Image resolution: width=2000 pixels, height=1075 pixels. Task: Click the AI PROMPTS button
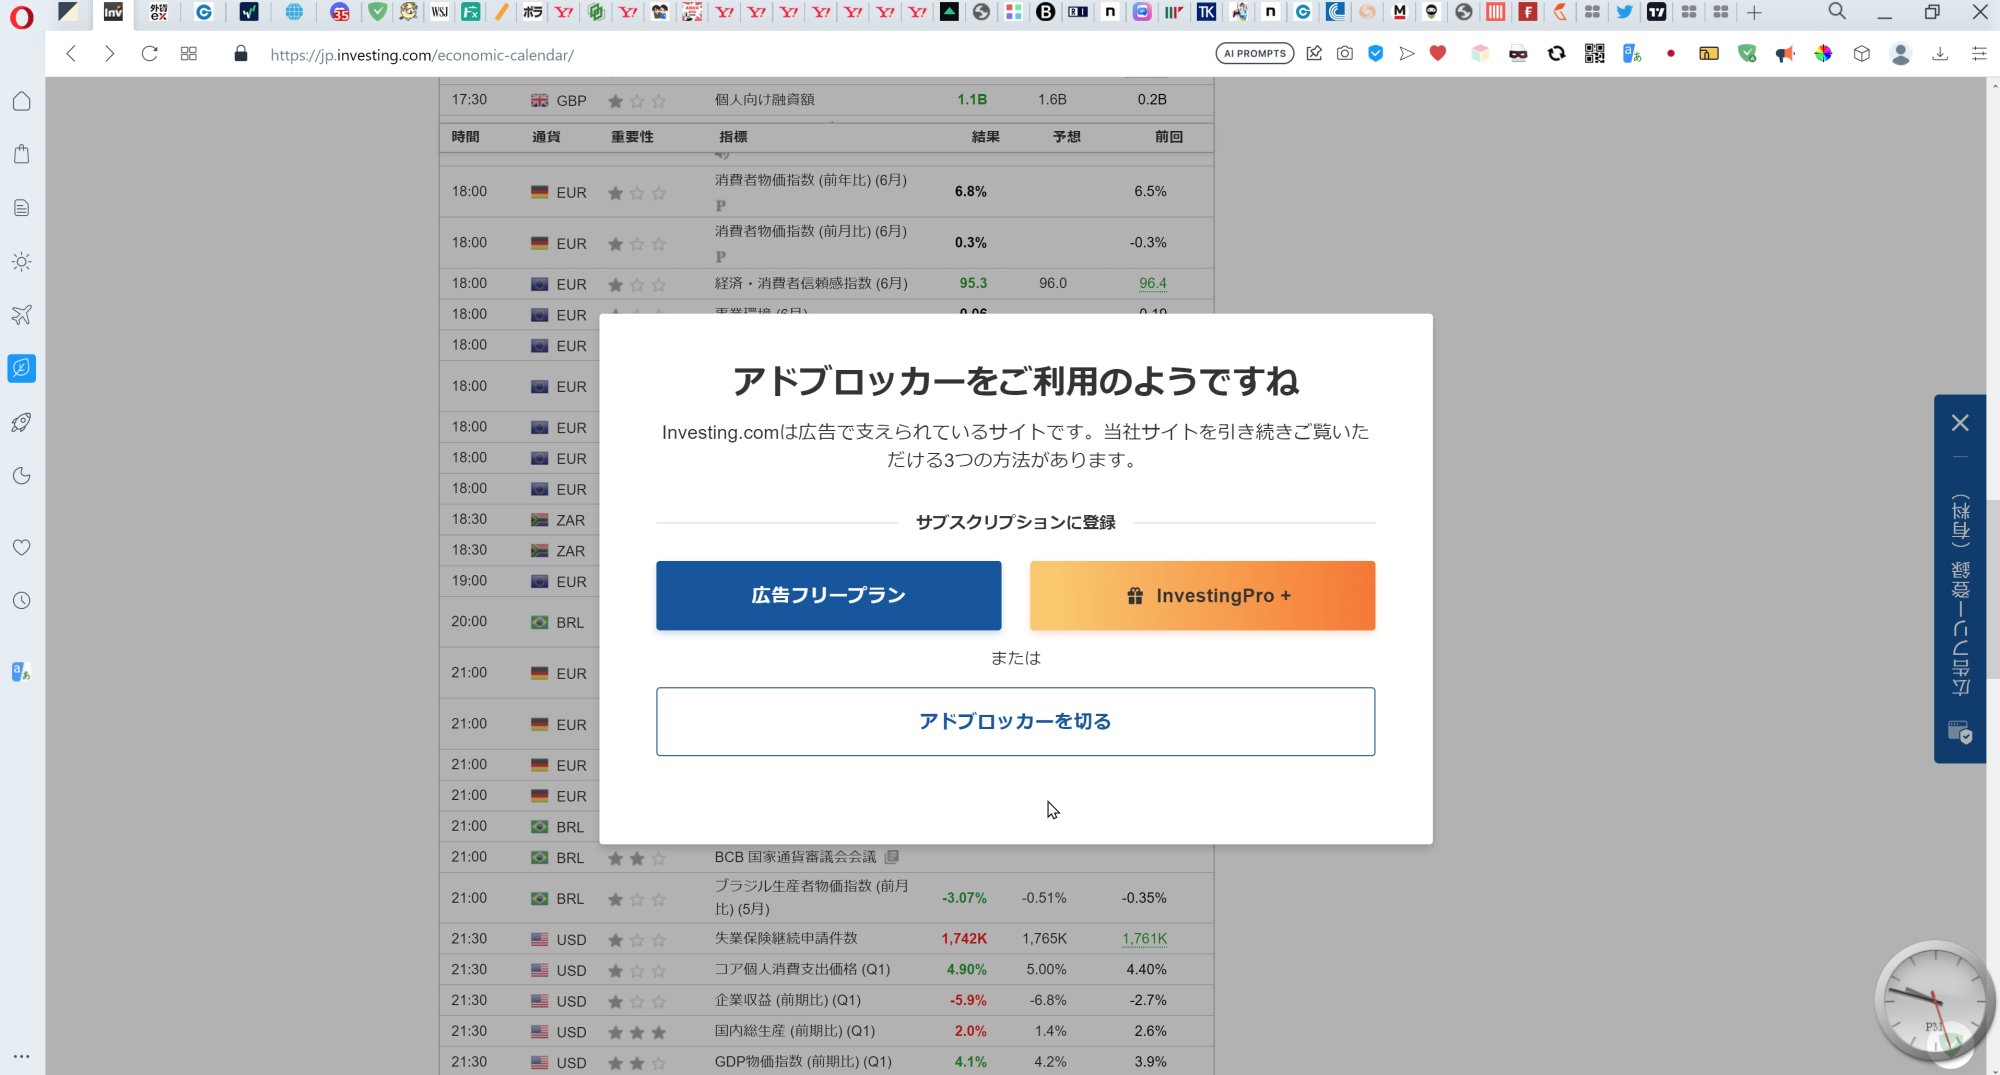(1255, 54)
